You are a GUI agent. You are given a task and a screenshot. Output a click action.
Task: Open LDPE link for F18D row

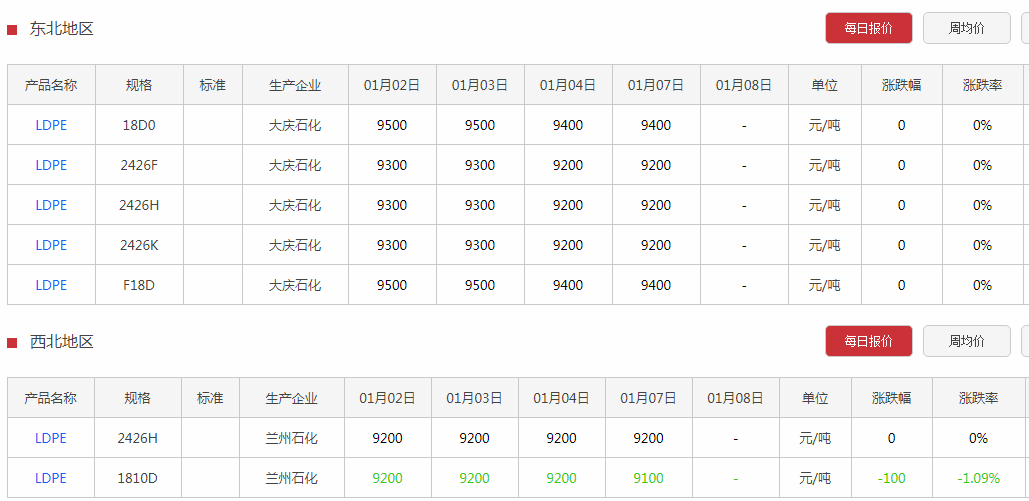51,285
